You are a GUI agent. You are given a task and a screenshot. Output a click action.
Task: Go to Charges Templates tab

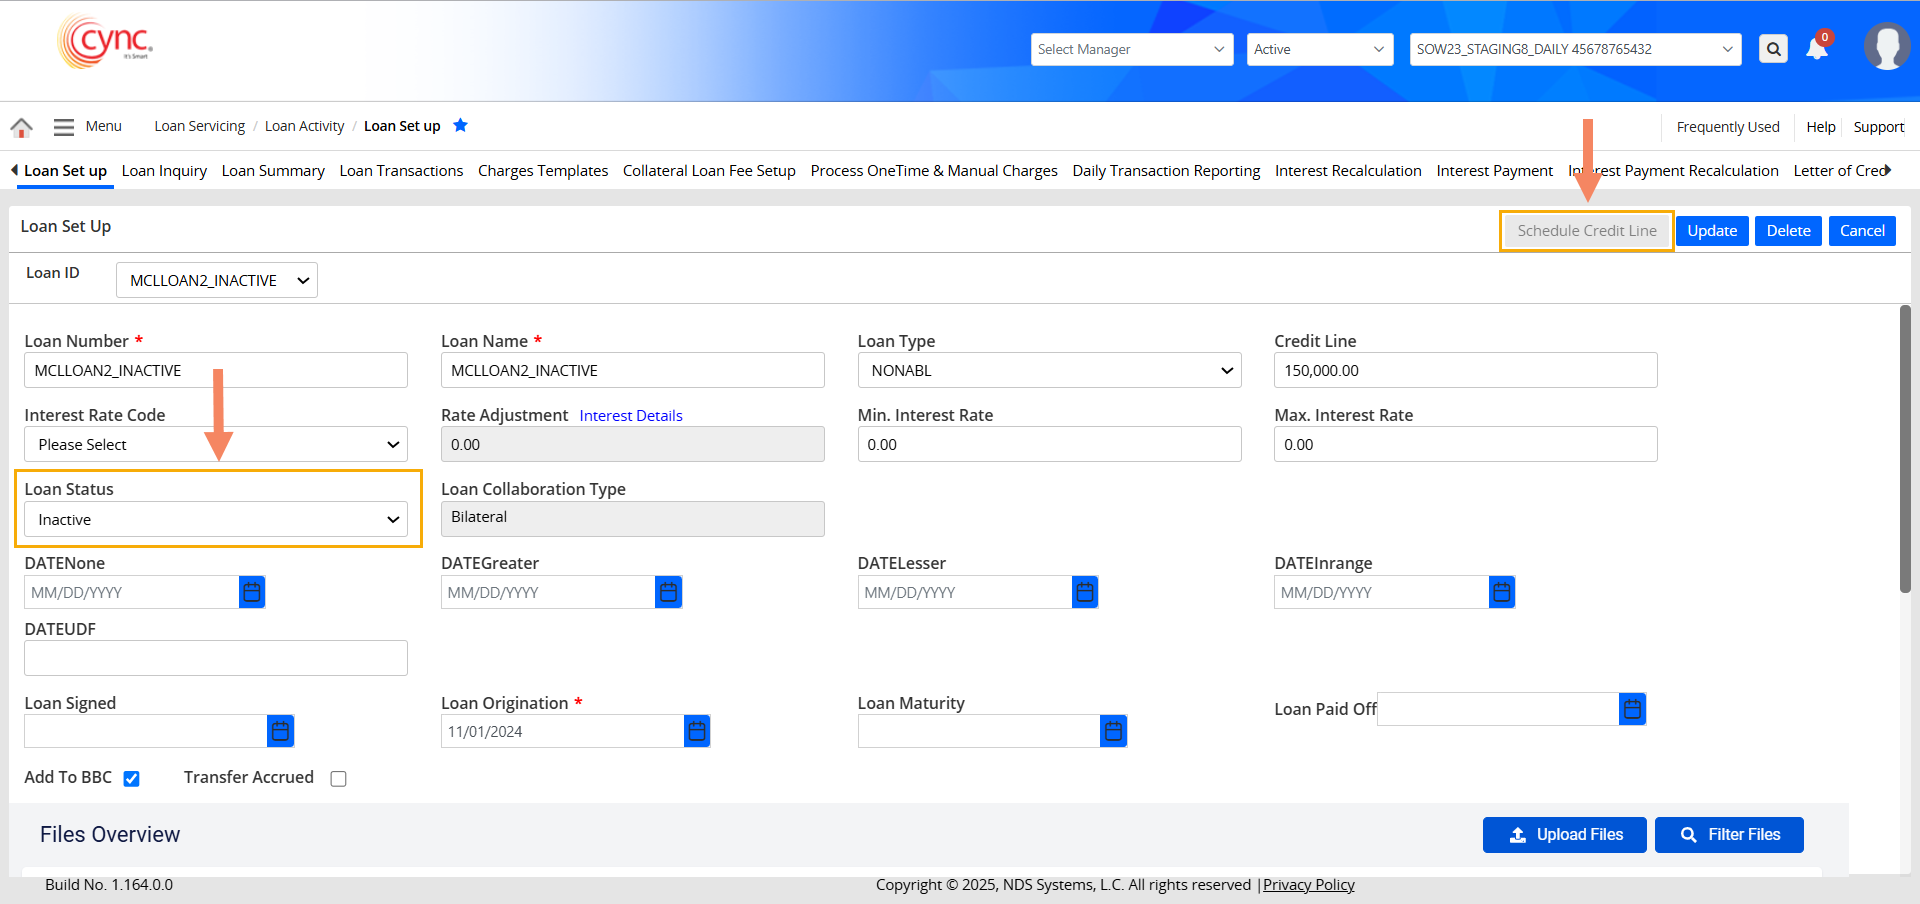coord(542,171)
